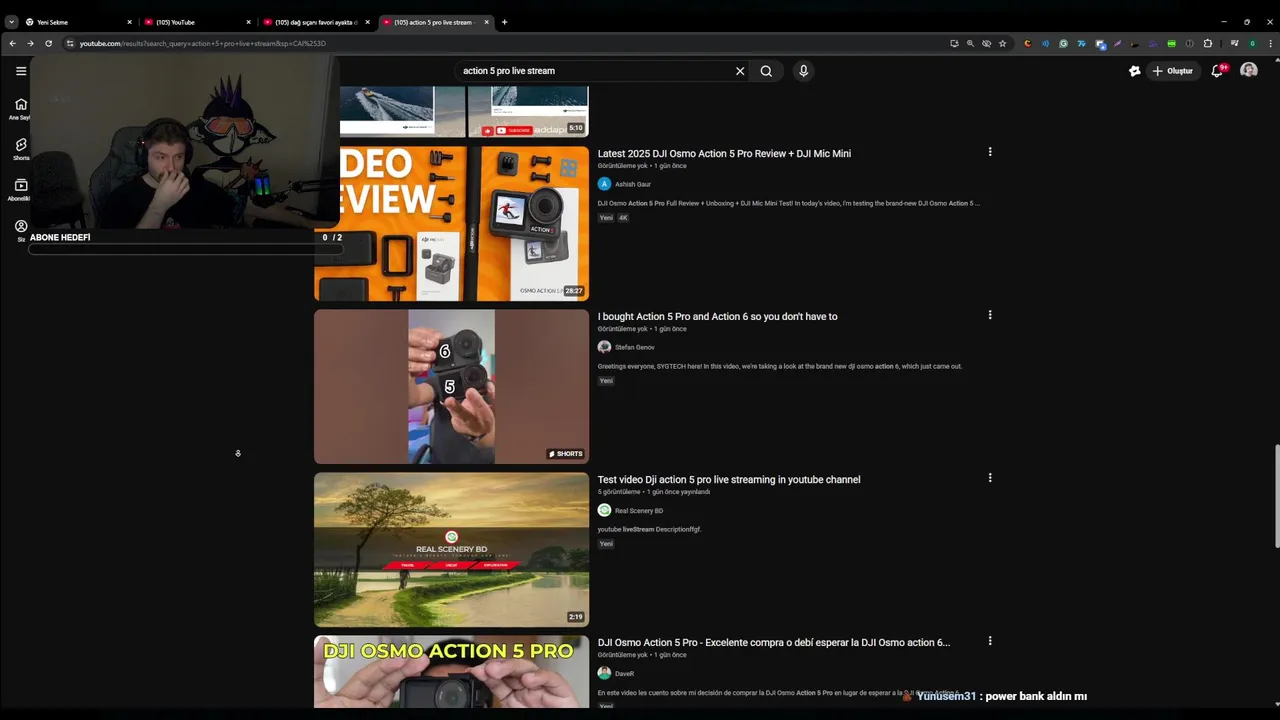Image resolution: width=1280 pixels, height=720 pixels.
Task: Open more options for I bought Action 5 Pro video
Action: click(990, 315)
